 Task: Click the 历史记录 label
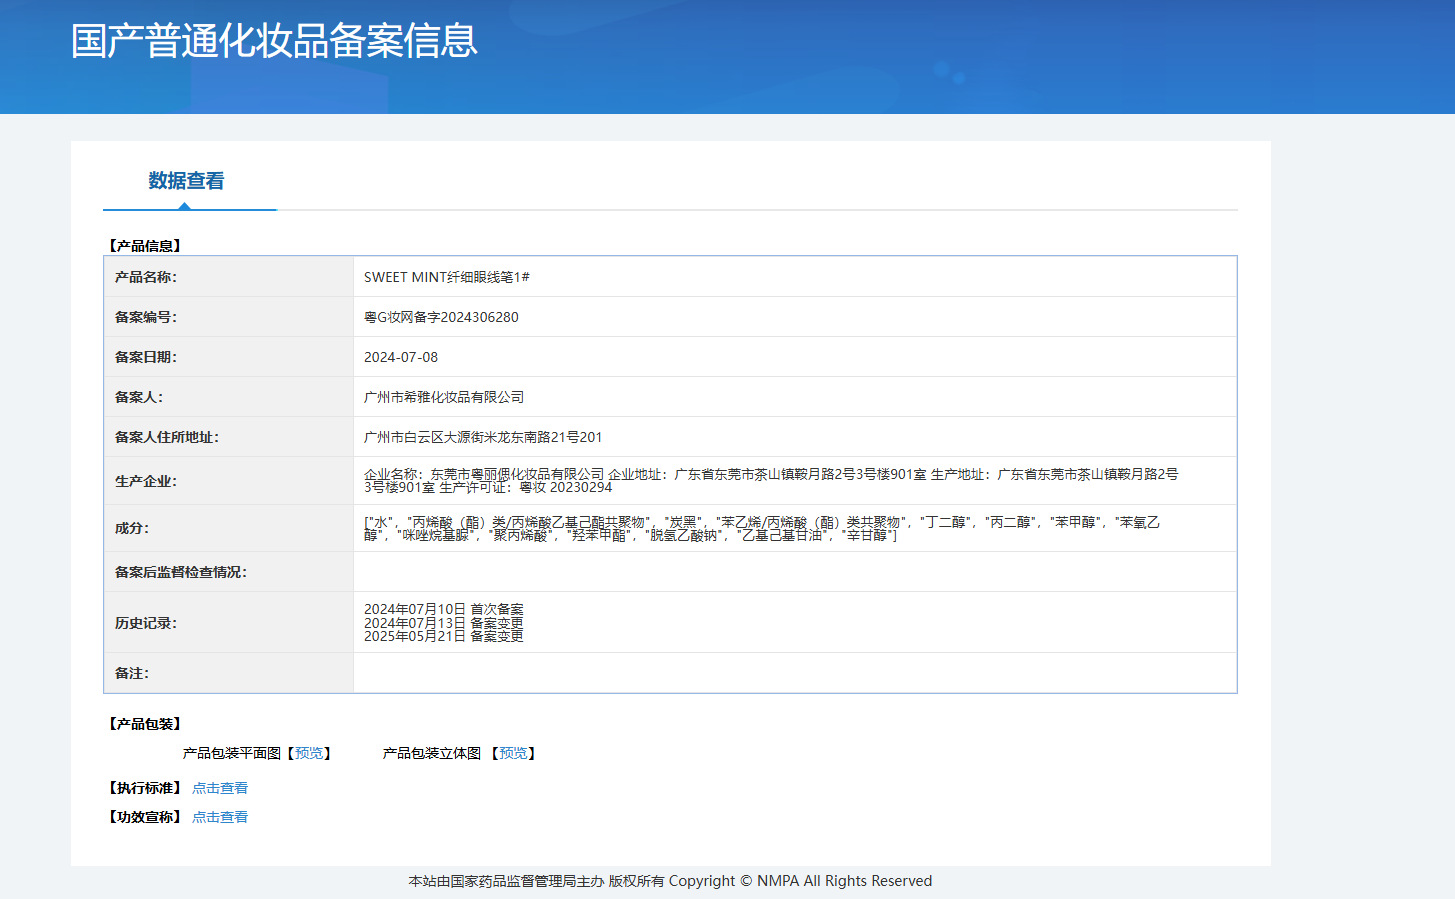click(x=146, y=623)
